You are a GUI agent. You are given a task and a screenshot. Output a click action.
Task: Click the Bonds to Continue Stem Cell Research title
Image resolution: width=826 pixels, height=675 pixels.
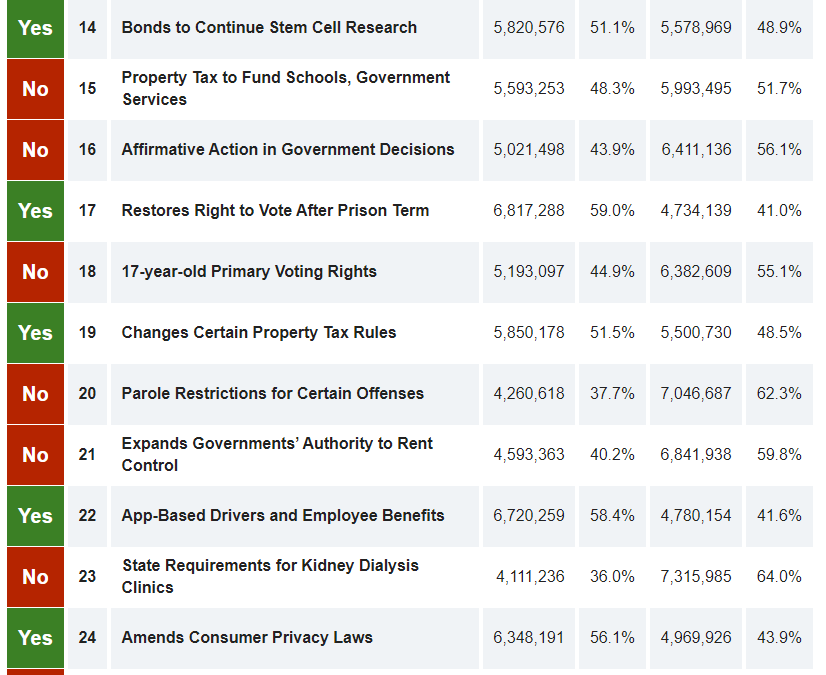coord(269,28)
